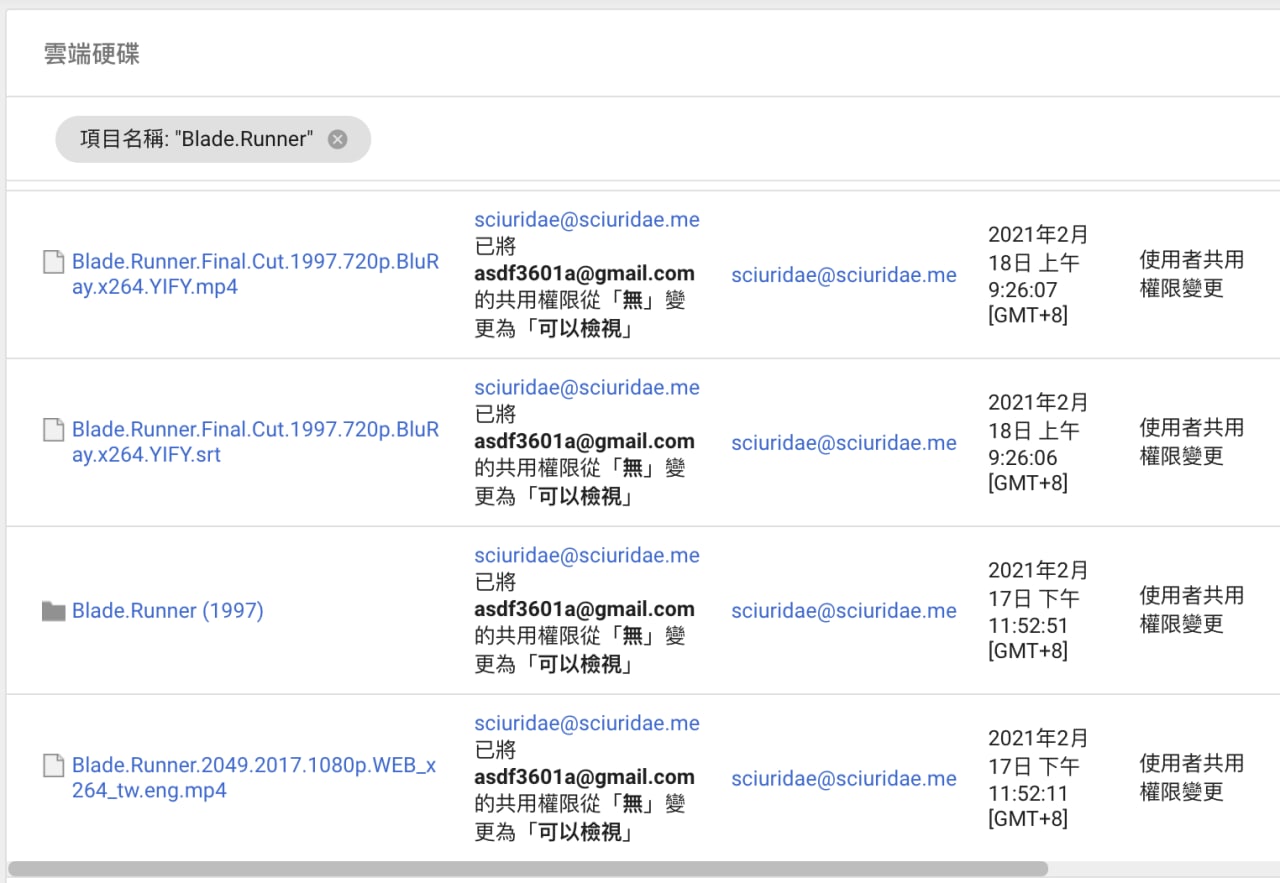
Task: Click the user column email for folder row
Action: [x=844, y=611]
